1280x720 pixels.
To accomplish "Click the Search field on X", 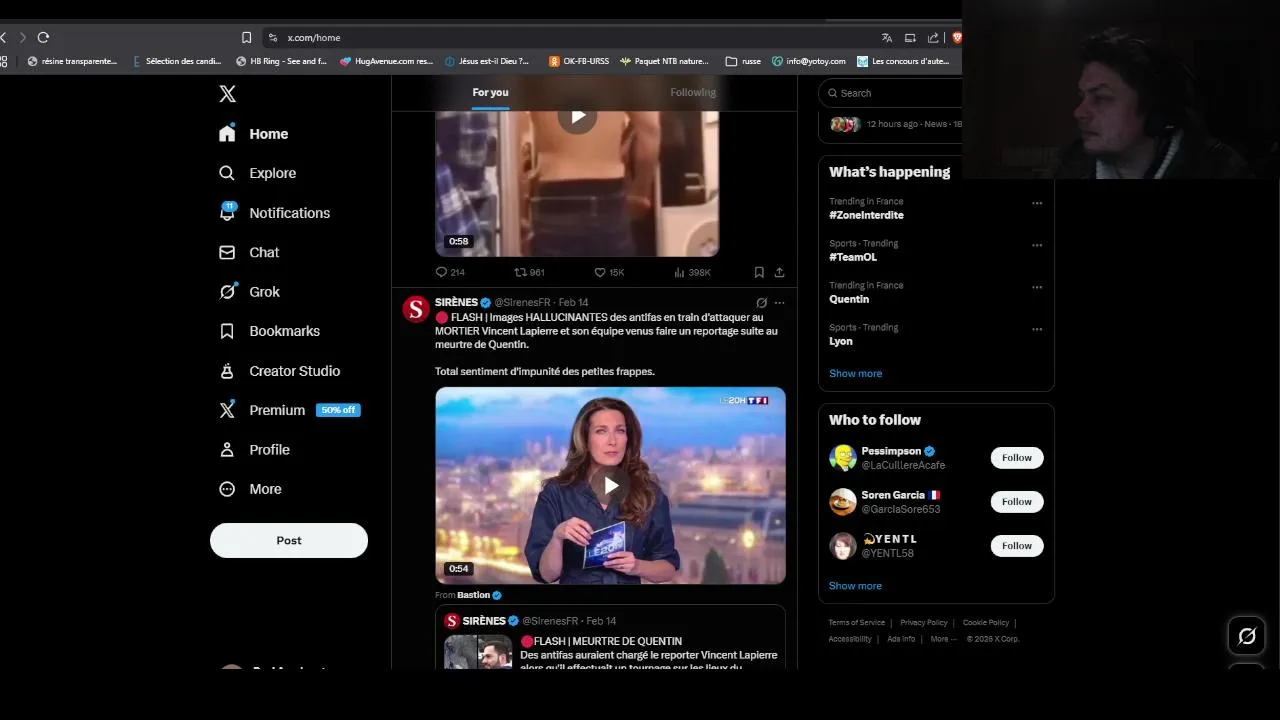I will (890, 93).
